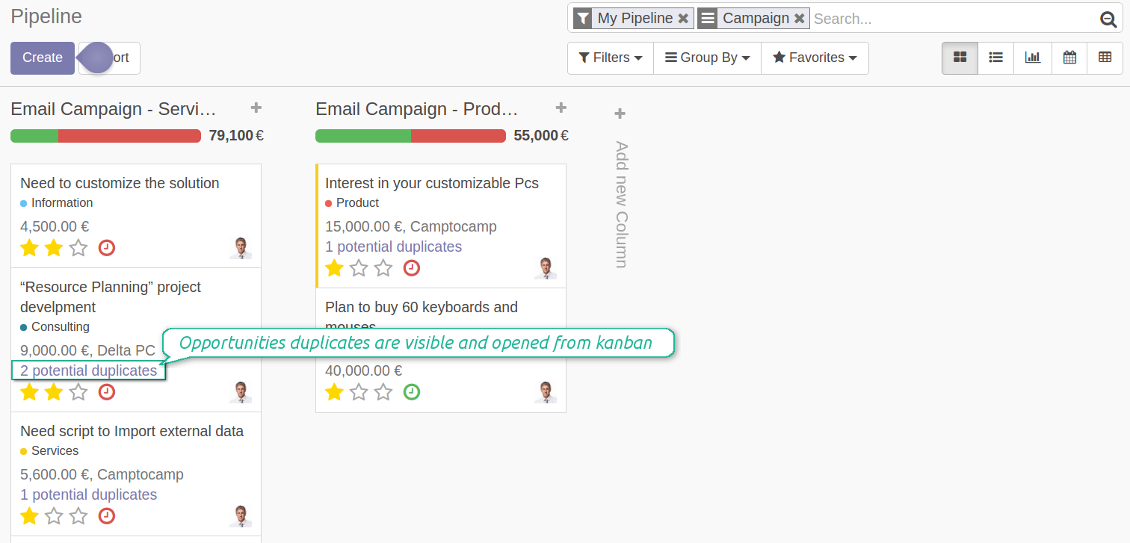Open the graph view icon
The image size is (1130, 543).
click(x=1032, y=58)
